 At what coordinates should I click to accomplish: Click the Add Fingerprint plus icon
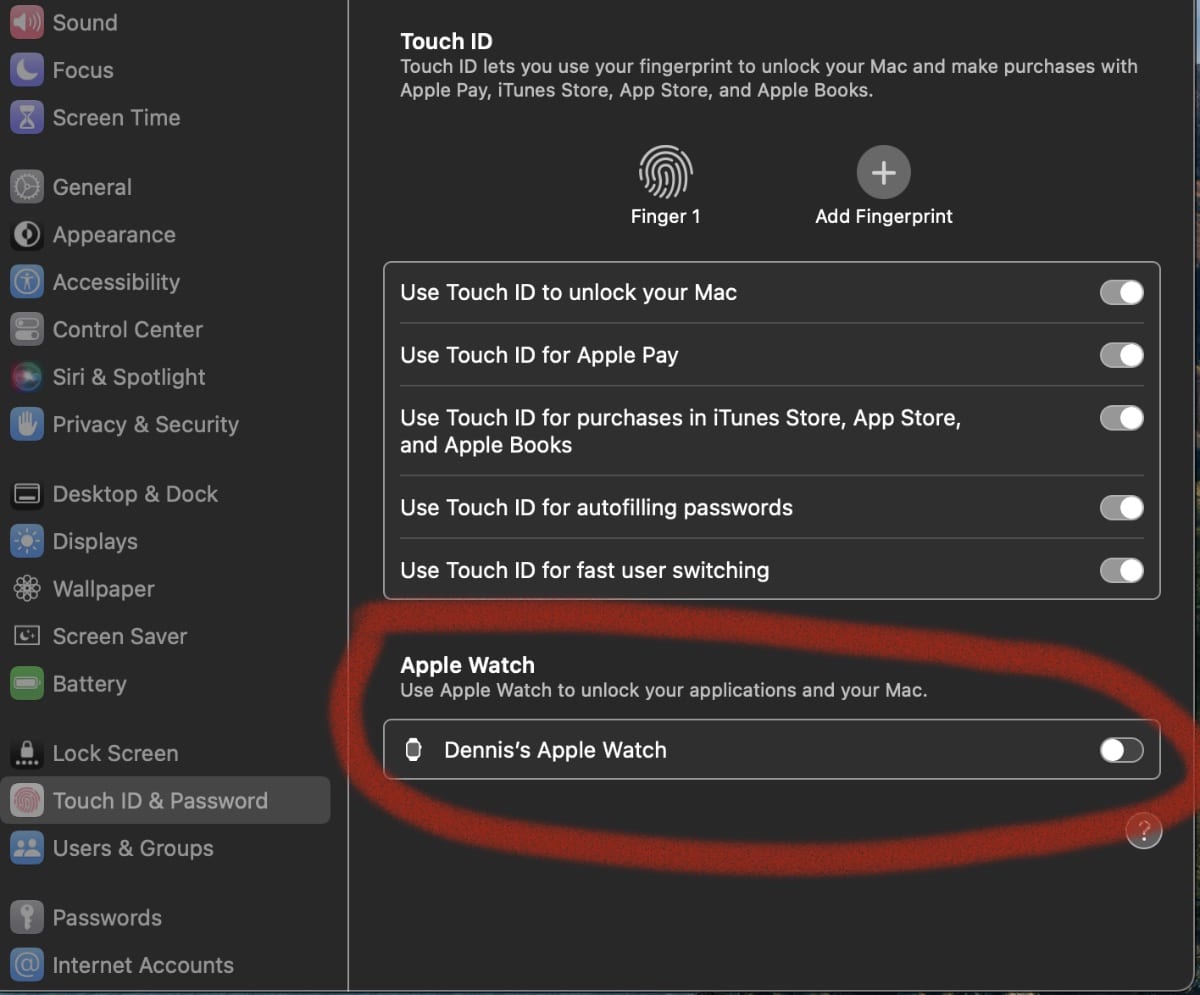883,173
